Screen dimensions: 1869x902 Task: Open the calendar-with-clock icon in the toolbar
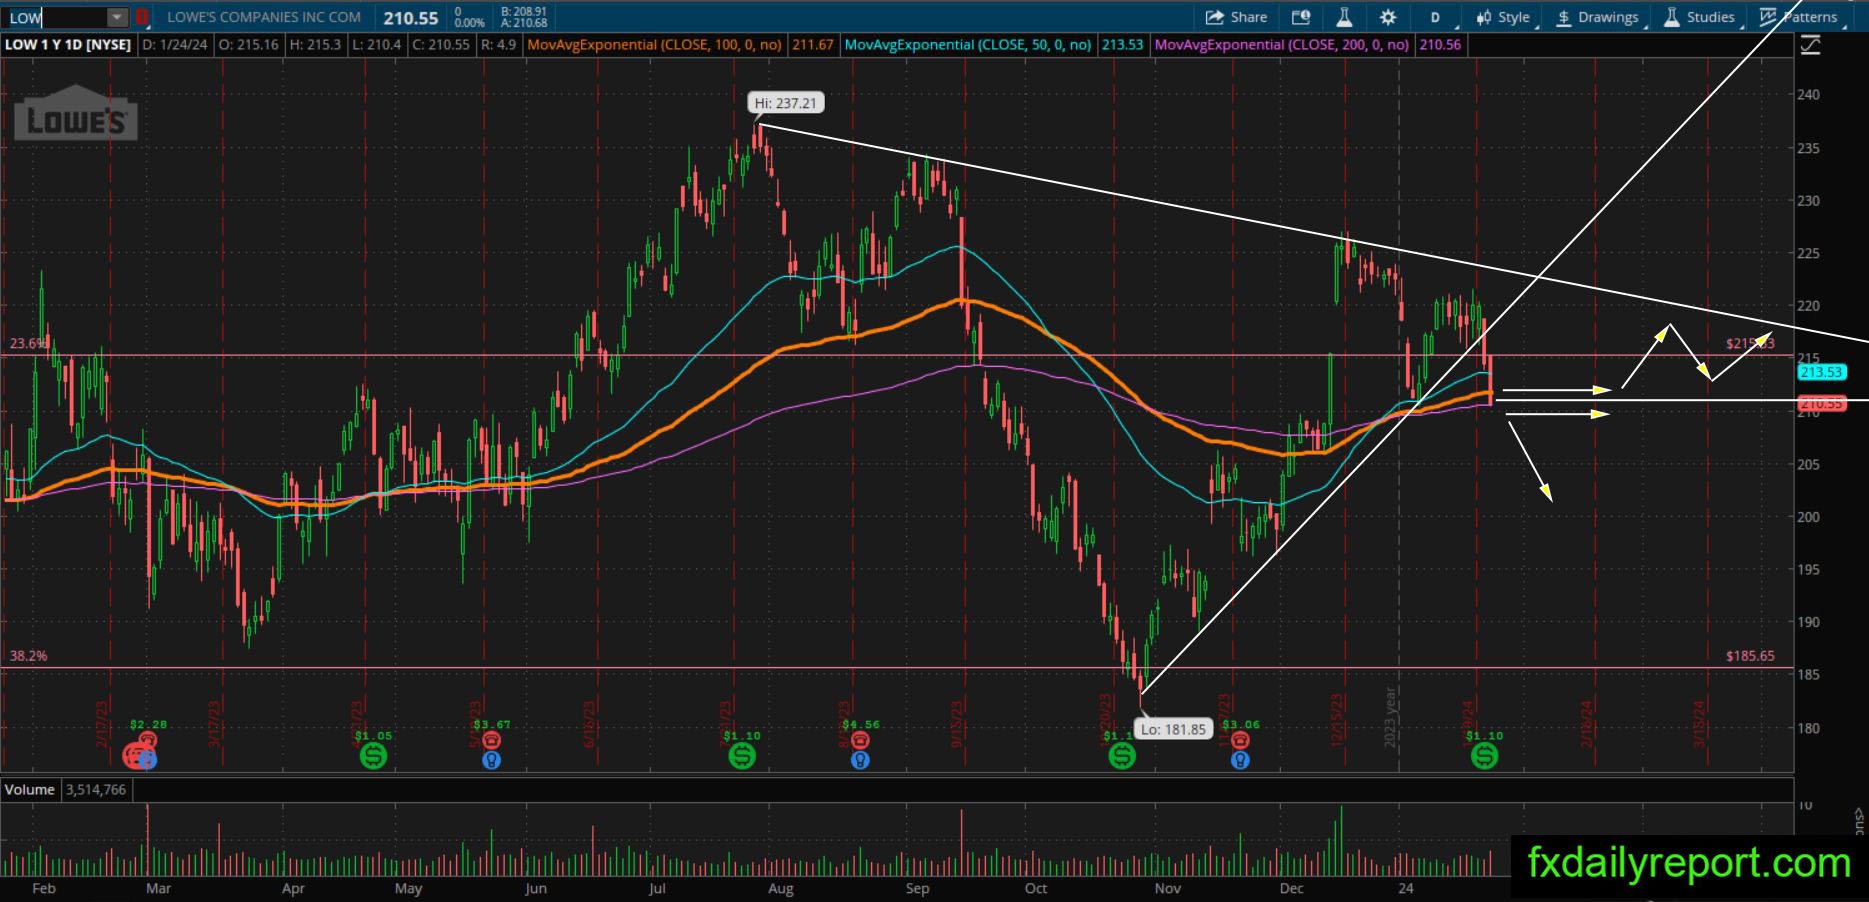coord(1301,17)
